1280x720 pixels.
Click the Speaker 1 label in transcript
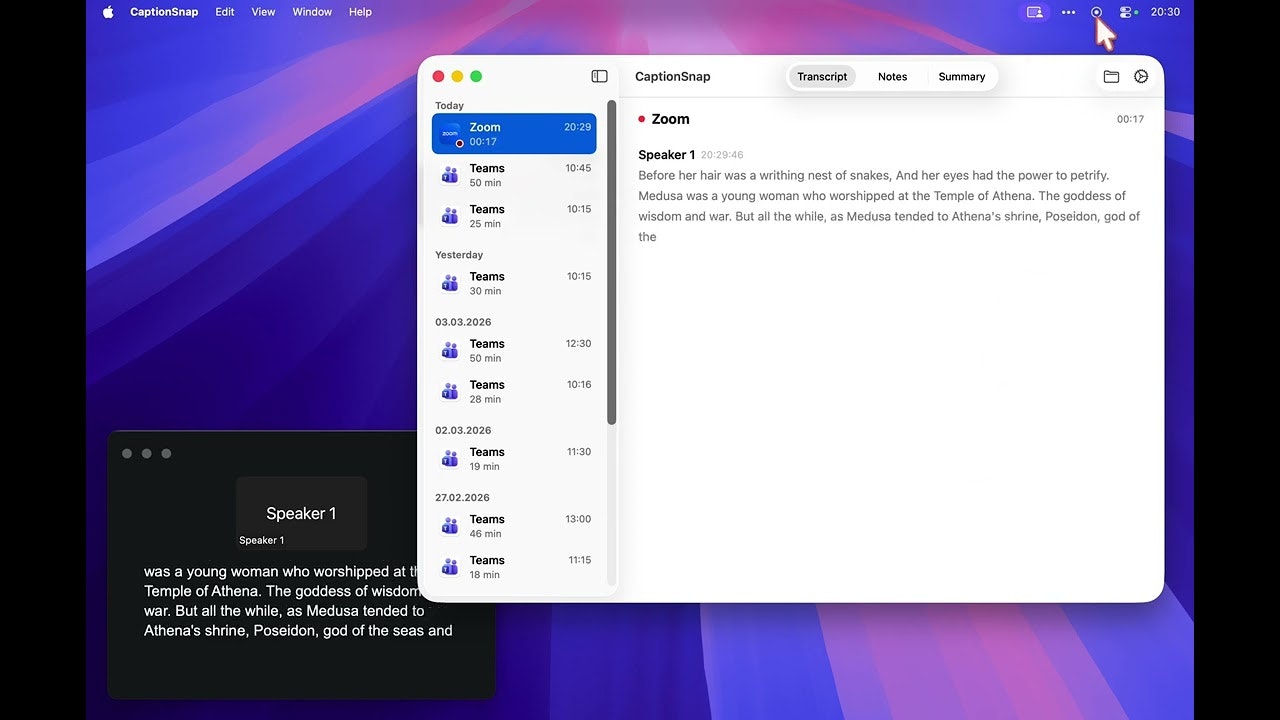pyautogui.click(x=666, y=155)
